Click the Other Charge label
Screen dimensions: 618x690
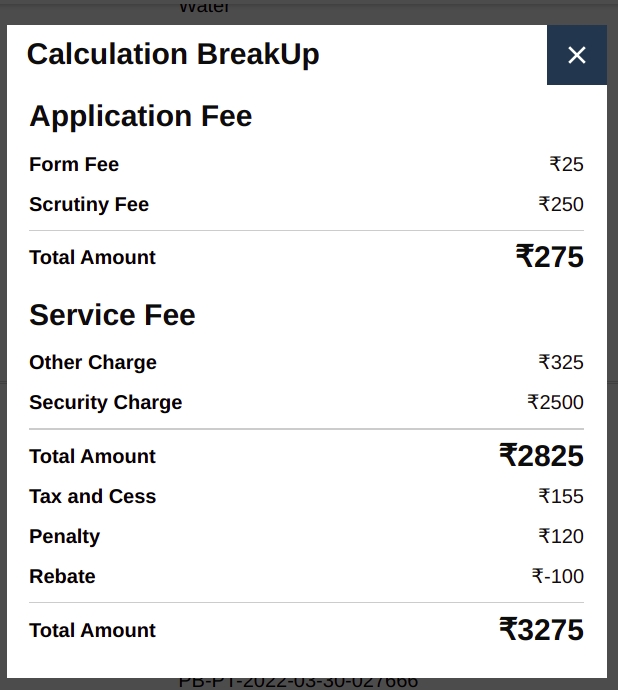point(93,362)
